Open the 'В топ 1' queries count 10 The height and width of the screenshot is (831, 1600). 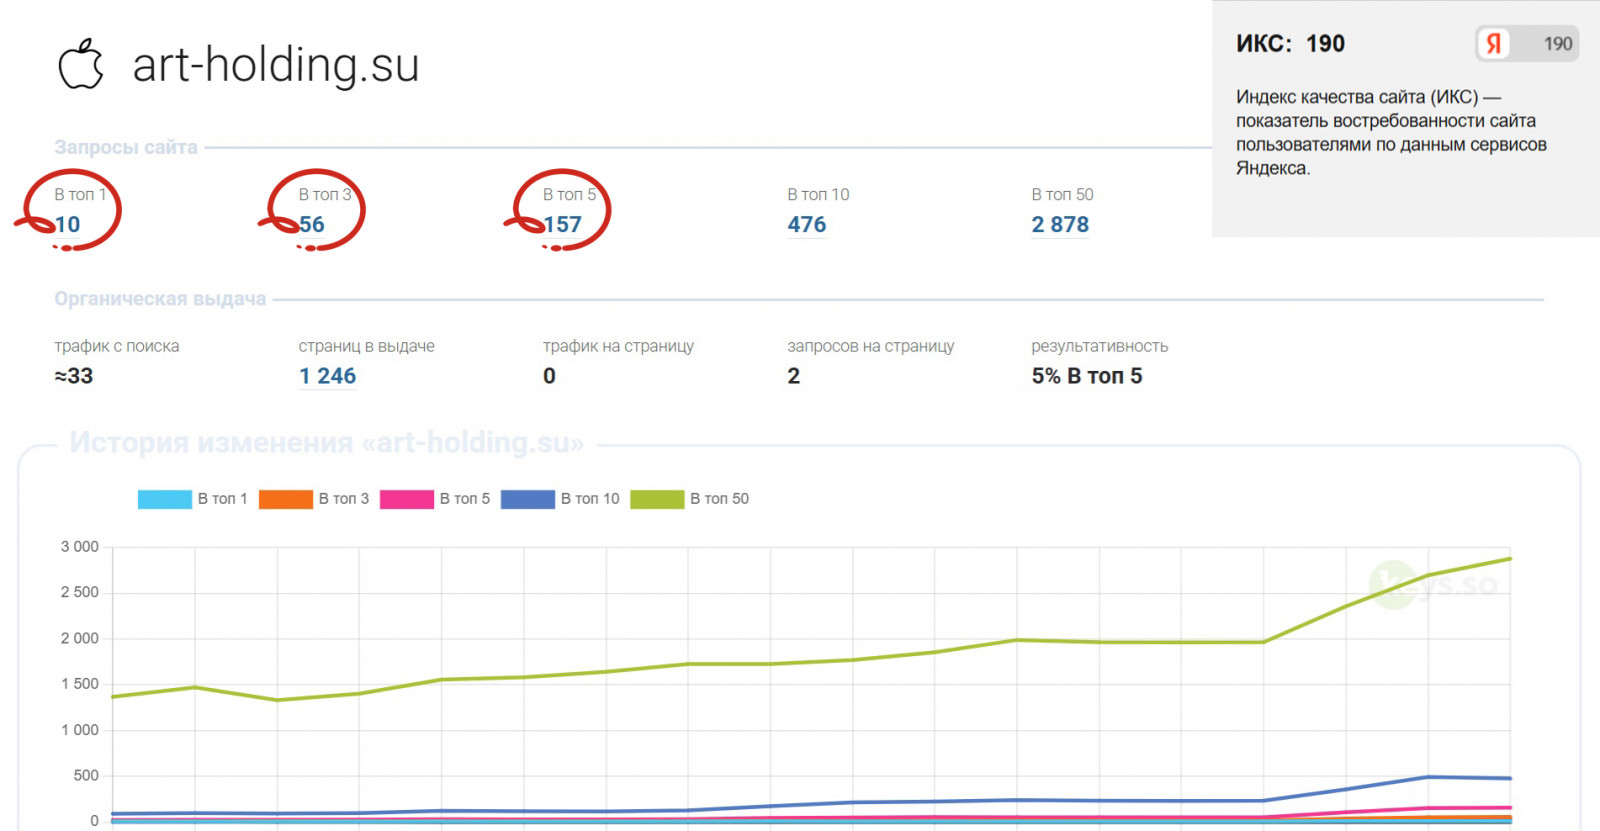point(67,225)
